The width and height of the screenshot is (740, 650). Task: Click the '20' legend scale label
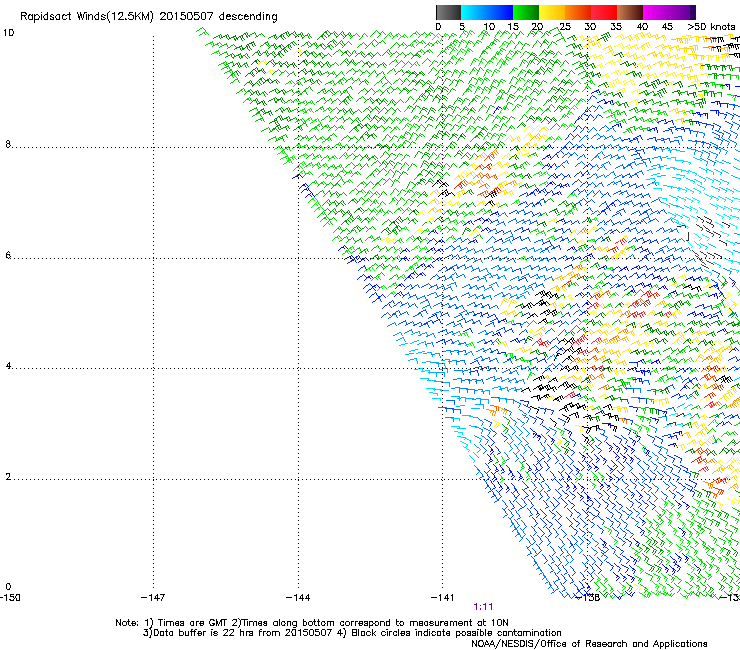coord(538,27)
